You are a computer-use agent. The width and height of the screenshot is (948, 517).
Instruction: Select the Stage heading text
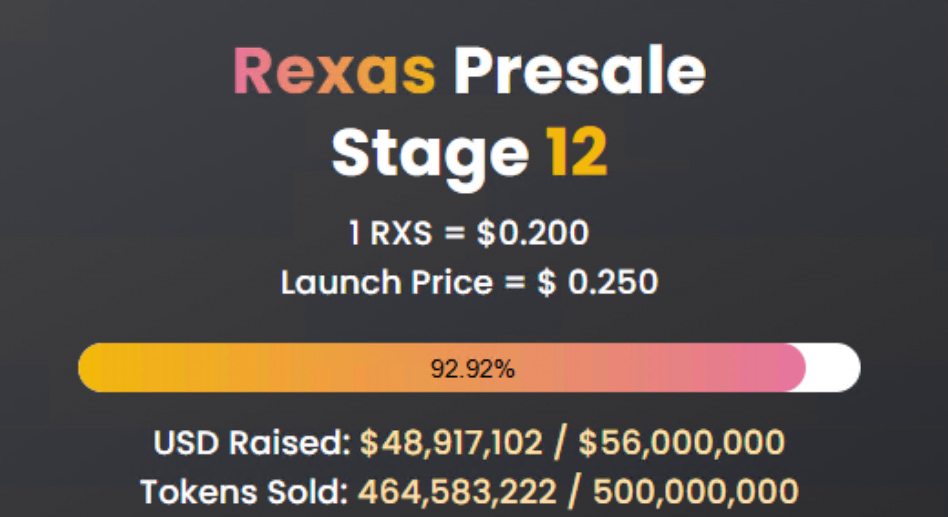click(430, 152)
